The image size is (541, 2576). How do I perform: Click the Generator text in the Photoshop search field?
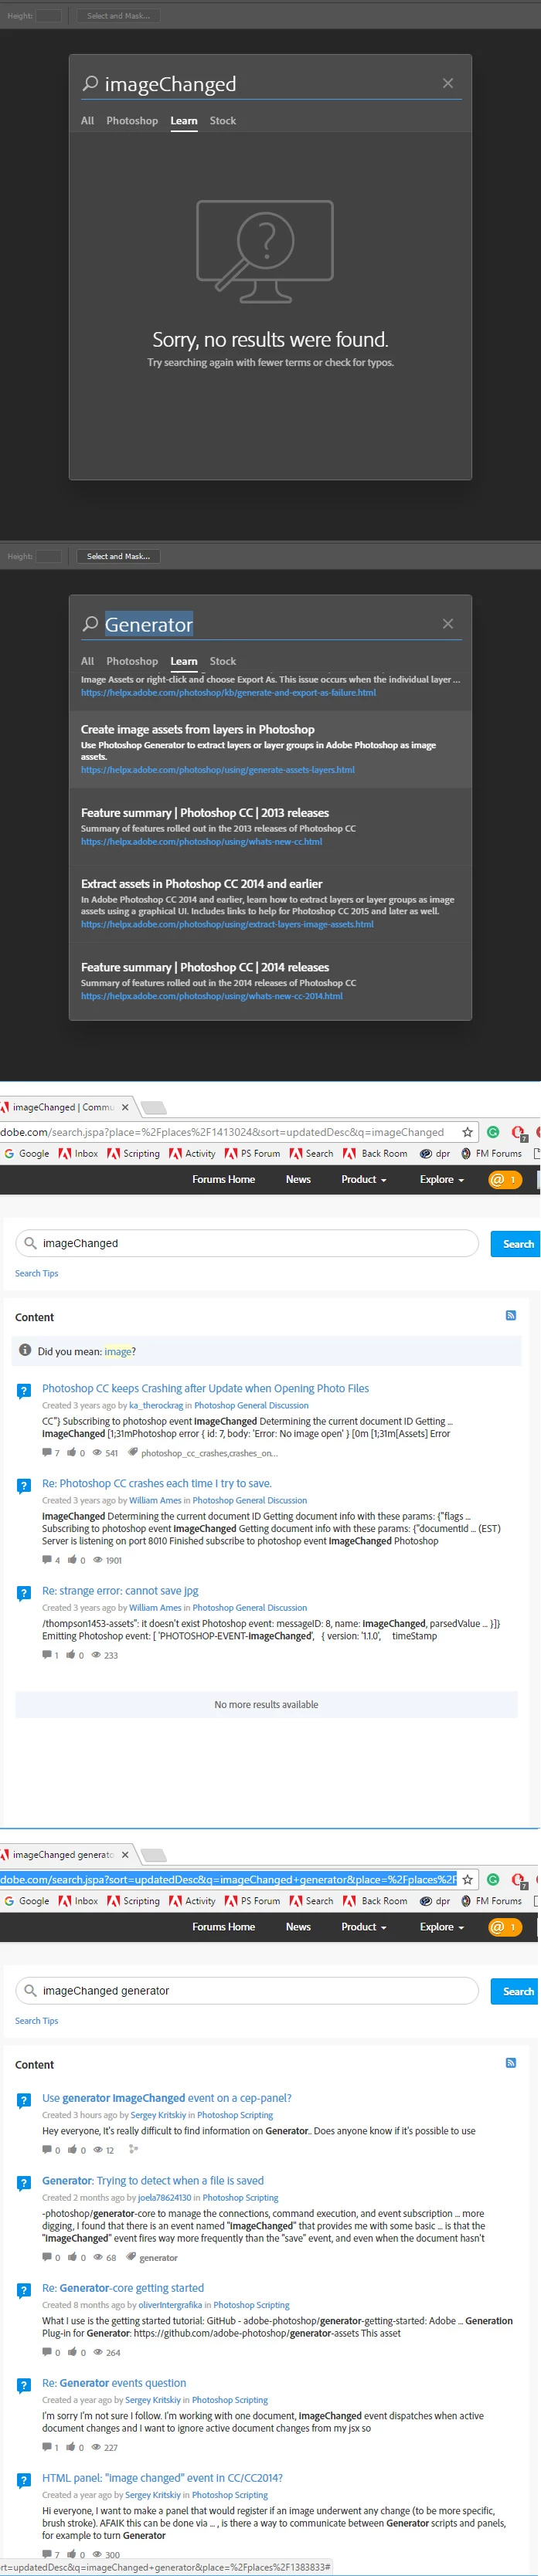click(149, 625)
